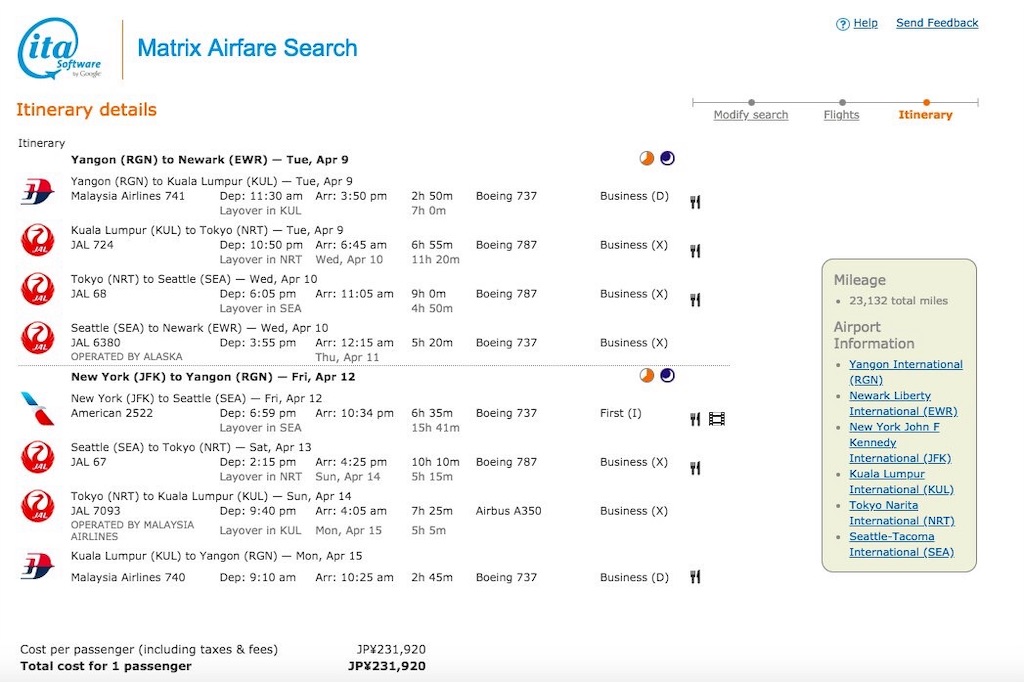
Task: Open Kuala Lumpur International (KUL) link
Action: [901, 481]
